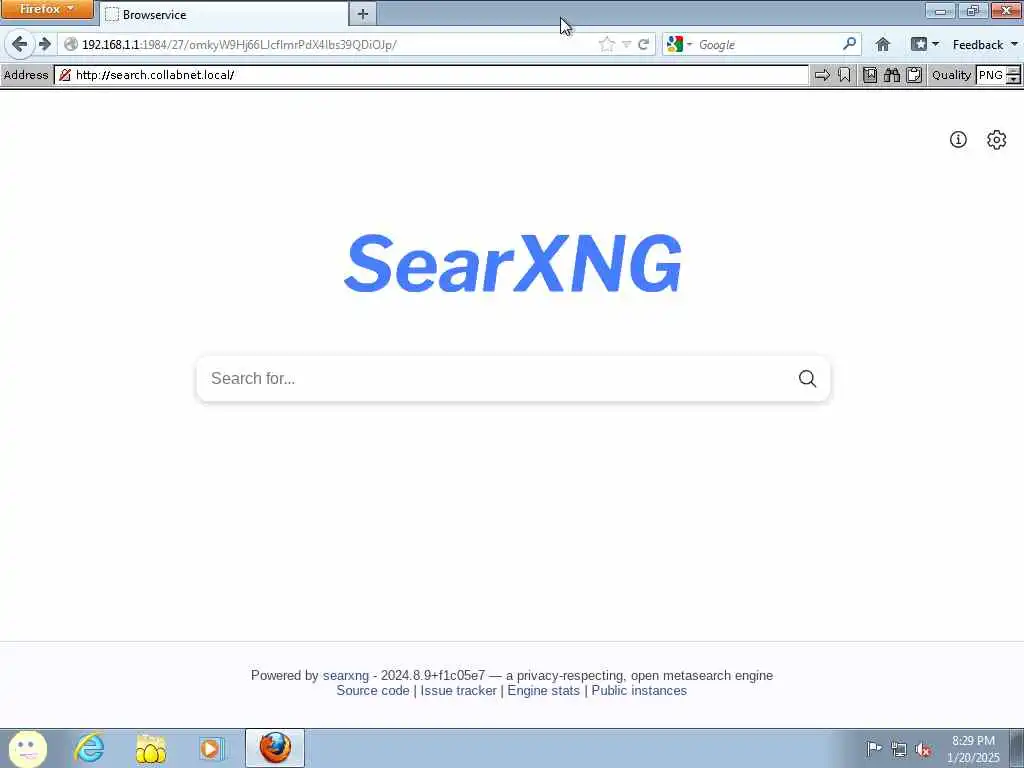Open a new Firefox tab
This screenshot has width=1024, height=768.
coord(363,14)
